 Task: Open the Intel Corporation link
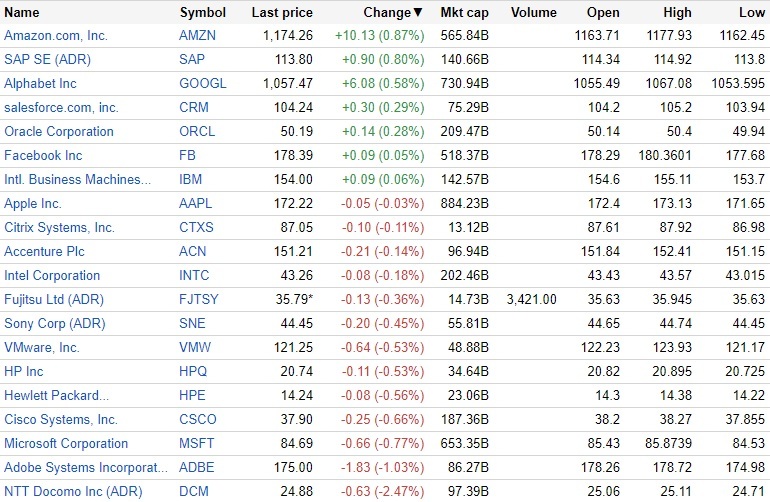click(x=52, y=276)
